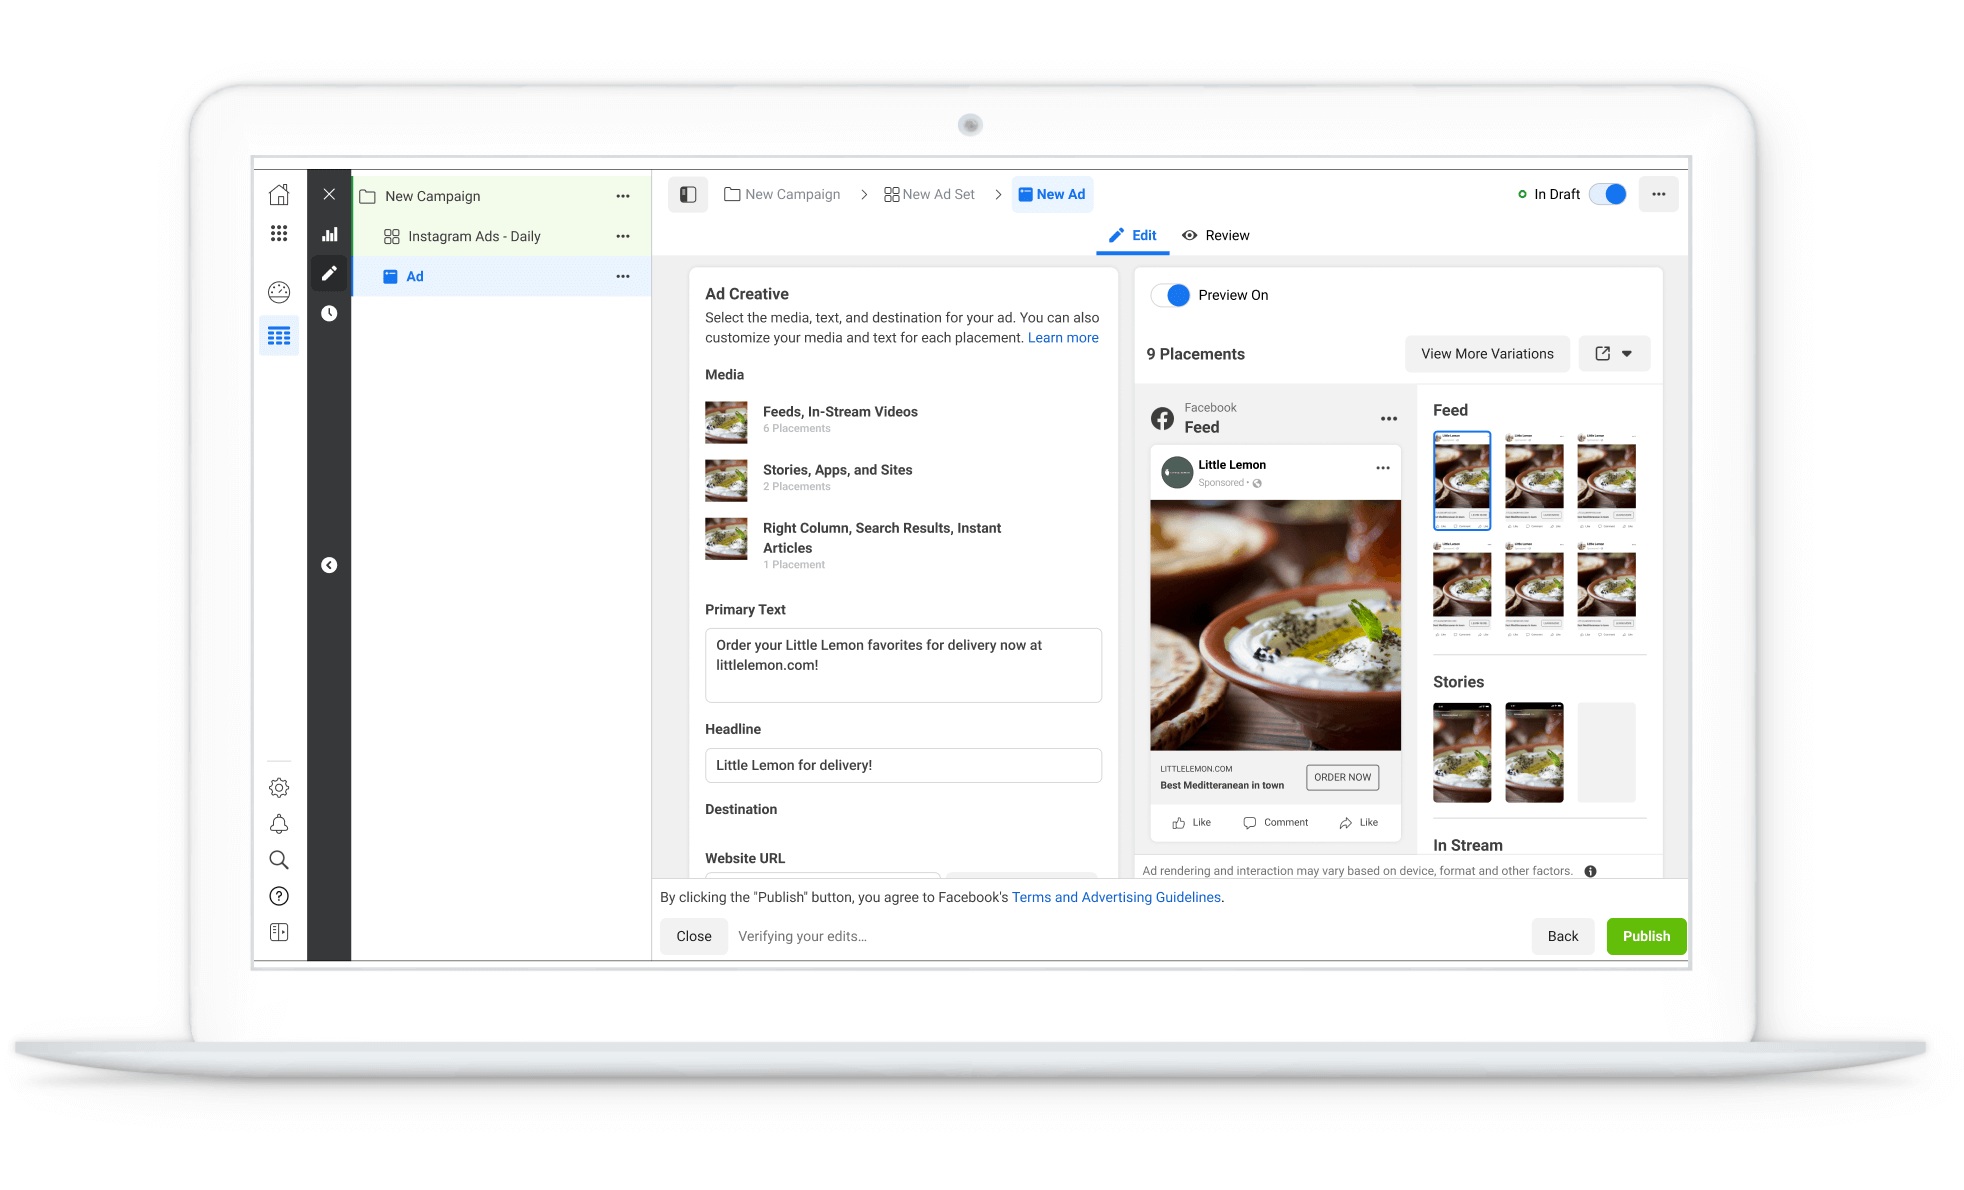
Task: Open notifications bell icon
Action: tap(279, 824)
